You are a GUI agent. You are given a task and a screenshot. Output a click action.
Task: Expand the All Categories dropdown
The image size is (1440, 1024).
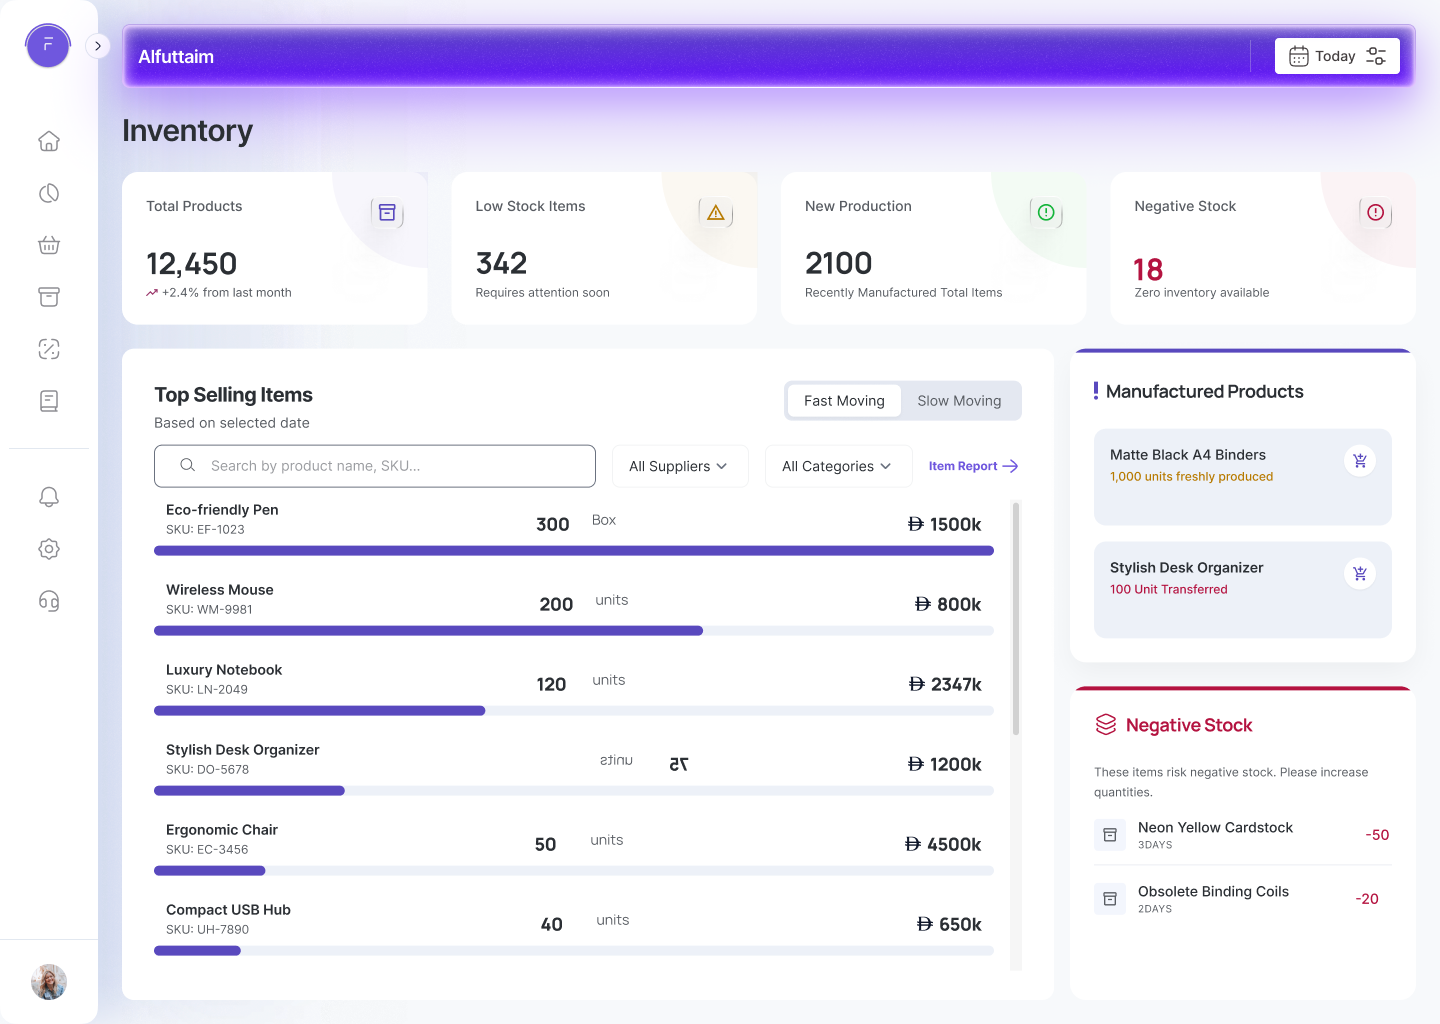tap(838, 466)
